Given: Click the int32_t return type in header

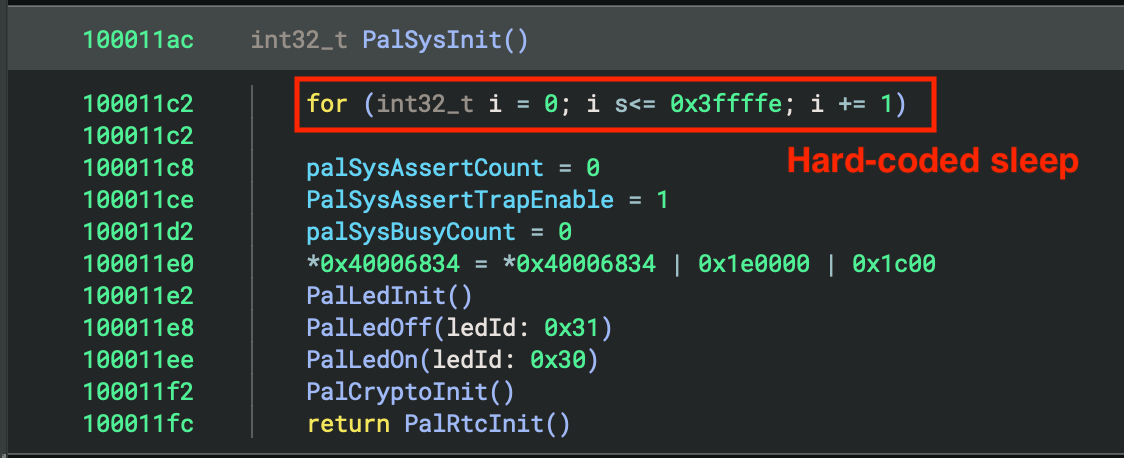Looking at the screenshot, I should coord(298,40).
